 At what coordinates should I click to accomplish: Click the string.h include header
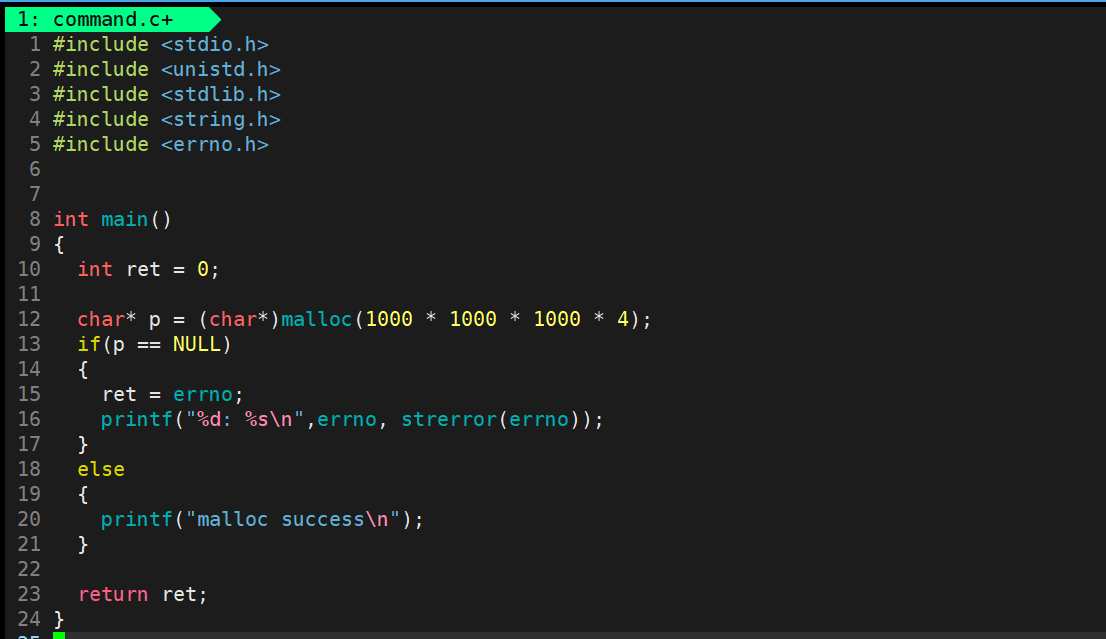pyautogui.click(x=220, y=119)
